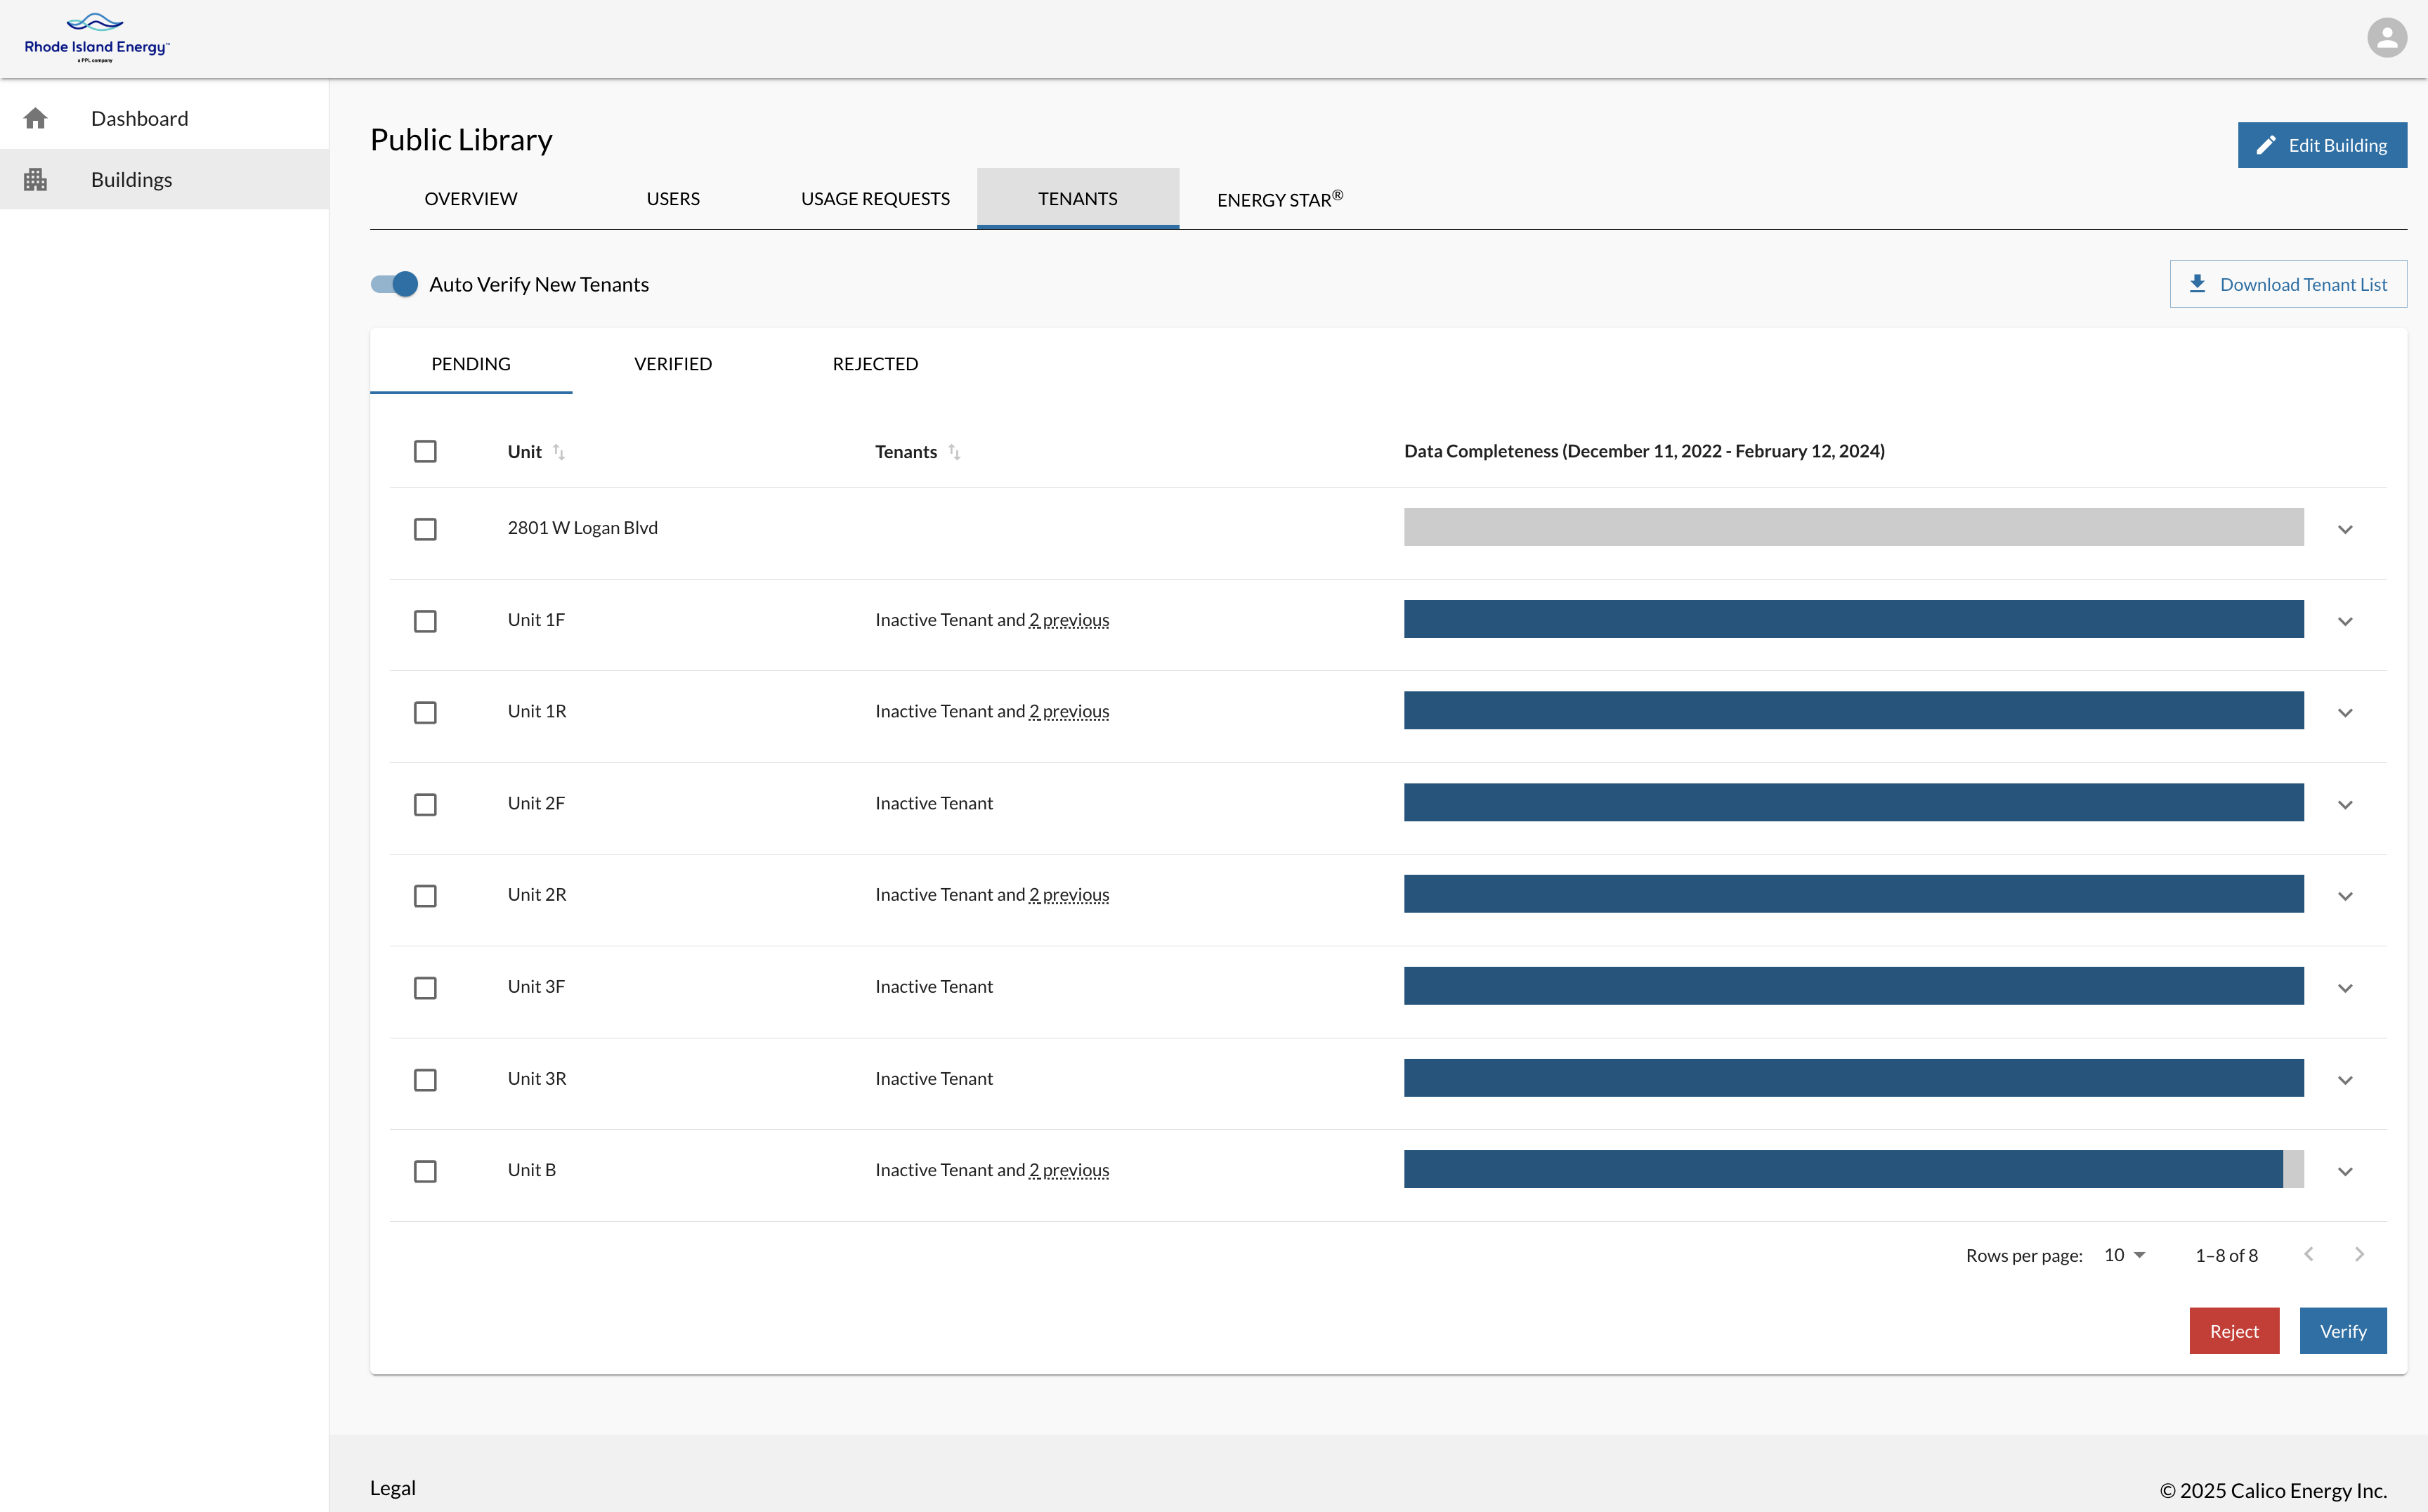Check the select-all header checkbox
The height and width of the screenshot is (1512, 2428).
(x=425, y=452)
